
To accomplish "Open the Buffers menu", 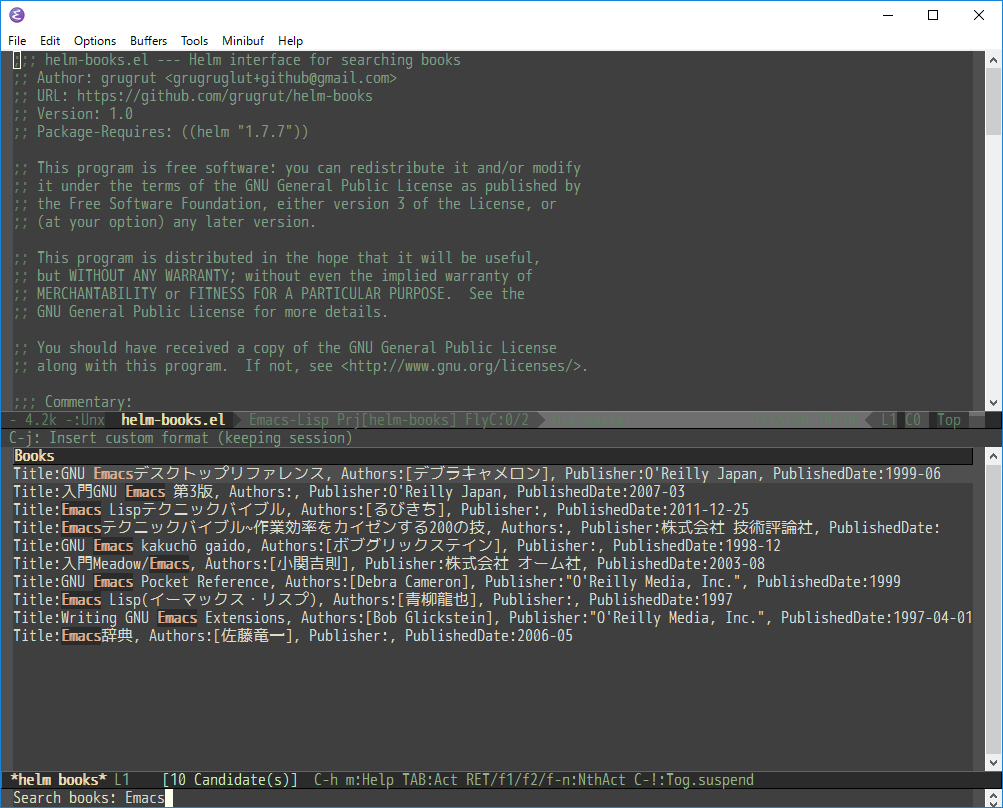I will [148, 41].
